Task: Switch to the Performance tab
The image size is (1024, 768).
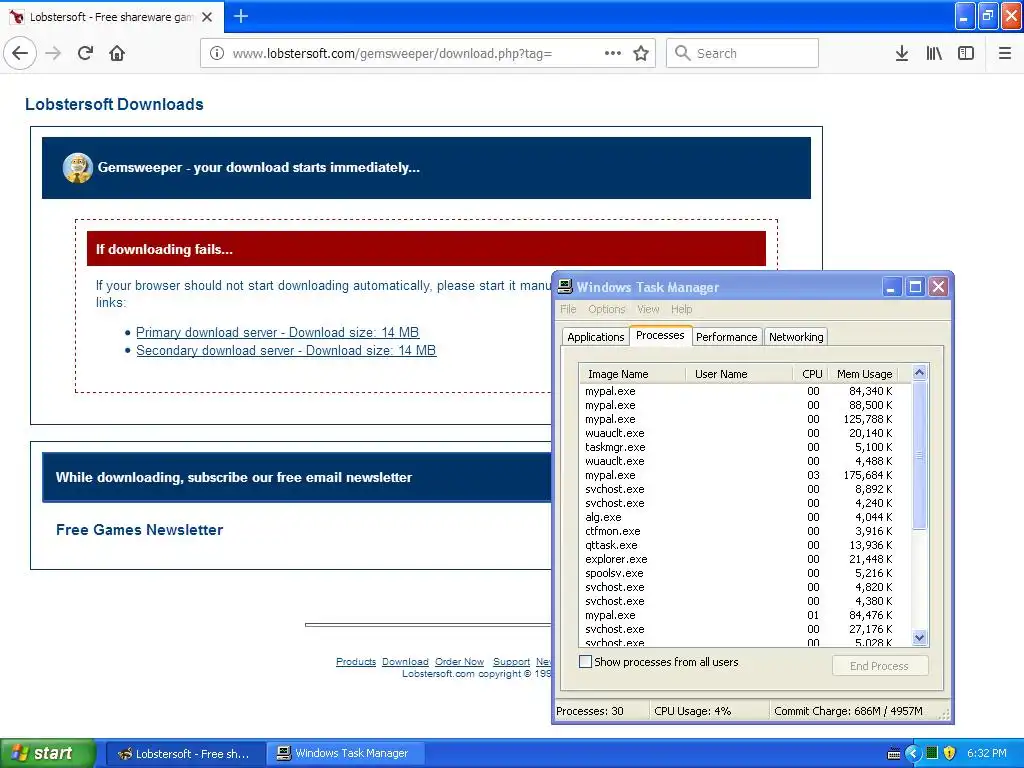Action: click(727, 337)
